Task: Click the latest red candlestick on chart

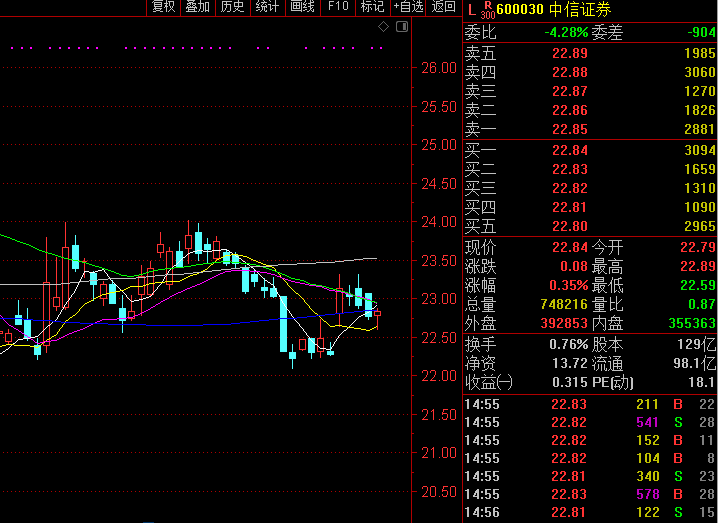Action: coord(377,315)
